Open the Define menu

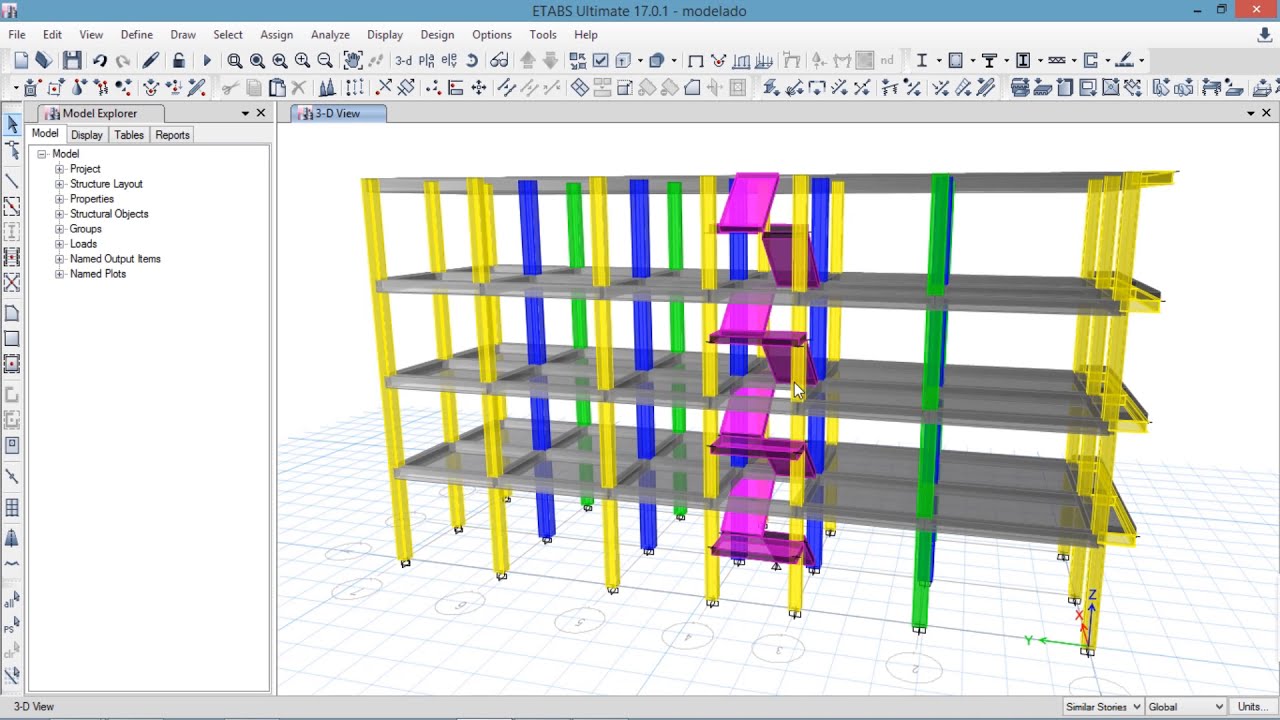137,34
